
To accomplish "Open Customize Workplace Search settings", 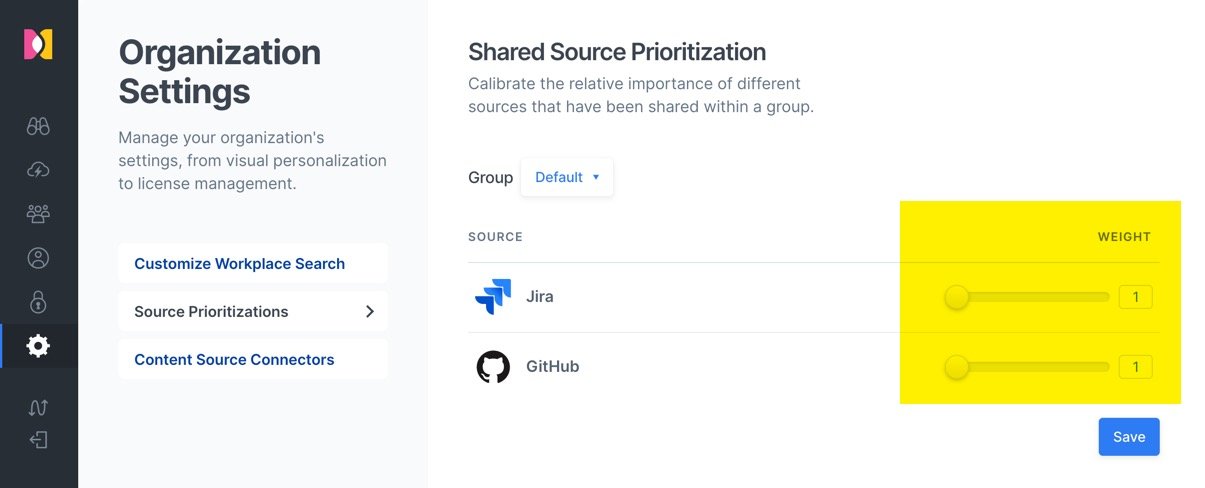I will (x=252, y=264).
